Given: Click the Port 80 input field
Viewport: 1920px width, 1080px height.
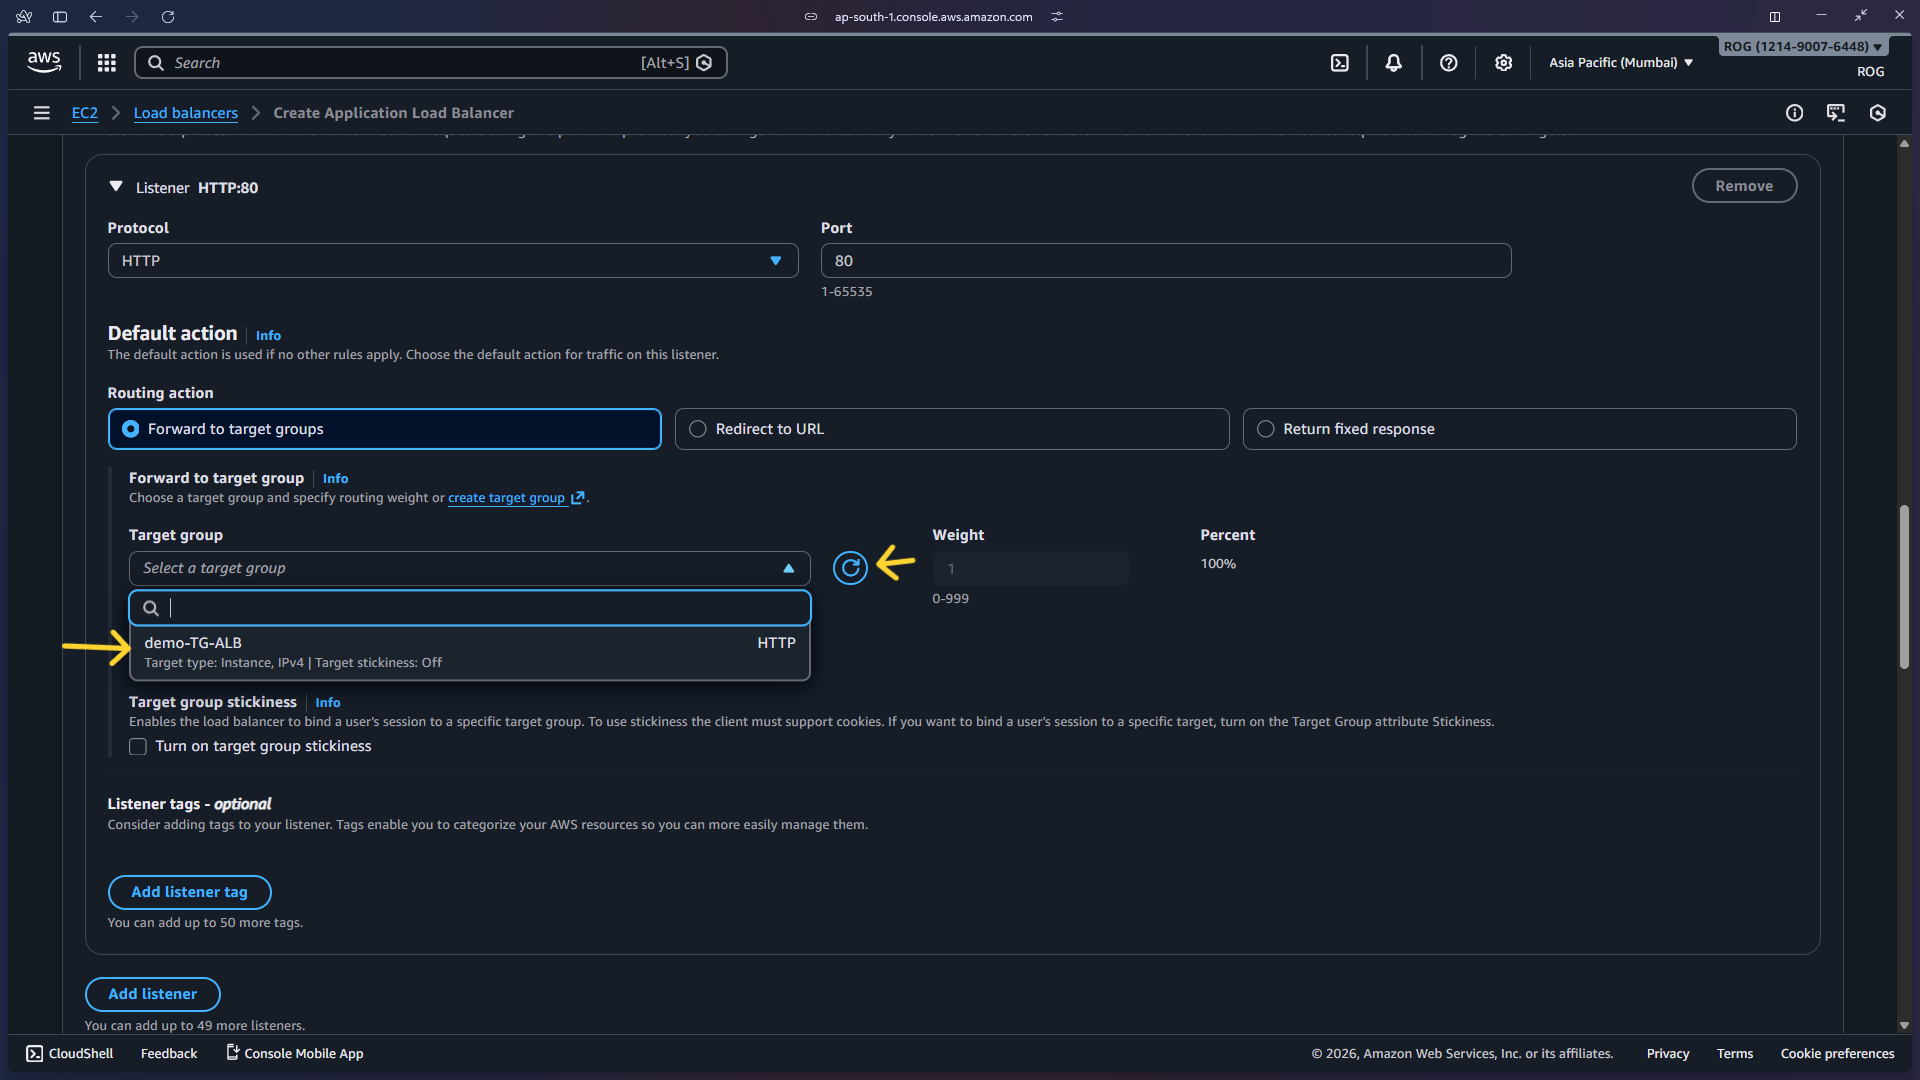Looking at the screenshot, I should click(x=1165, y=261).
